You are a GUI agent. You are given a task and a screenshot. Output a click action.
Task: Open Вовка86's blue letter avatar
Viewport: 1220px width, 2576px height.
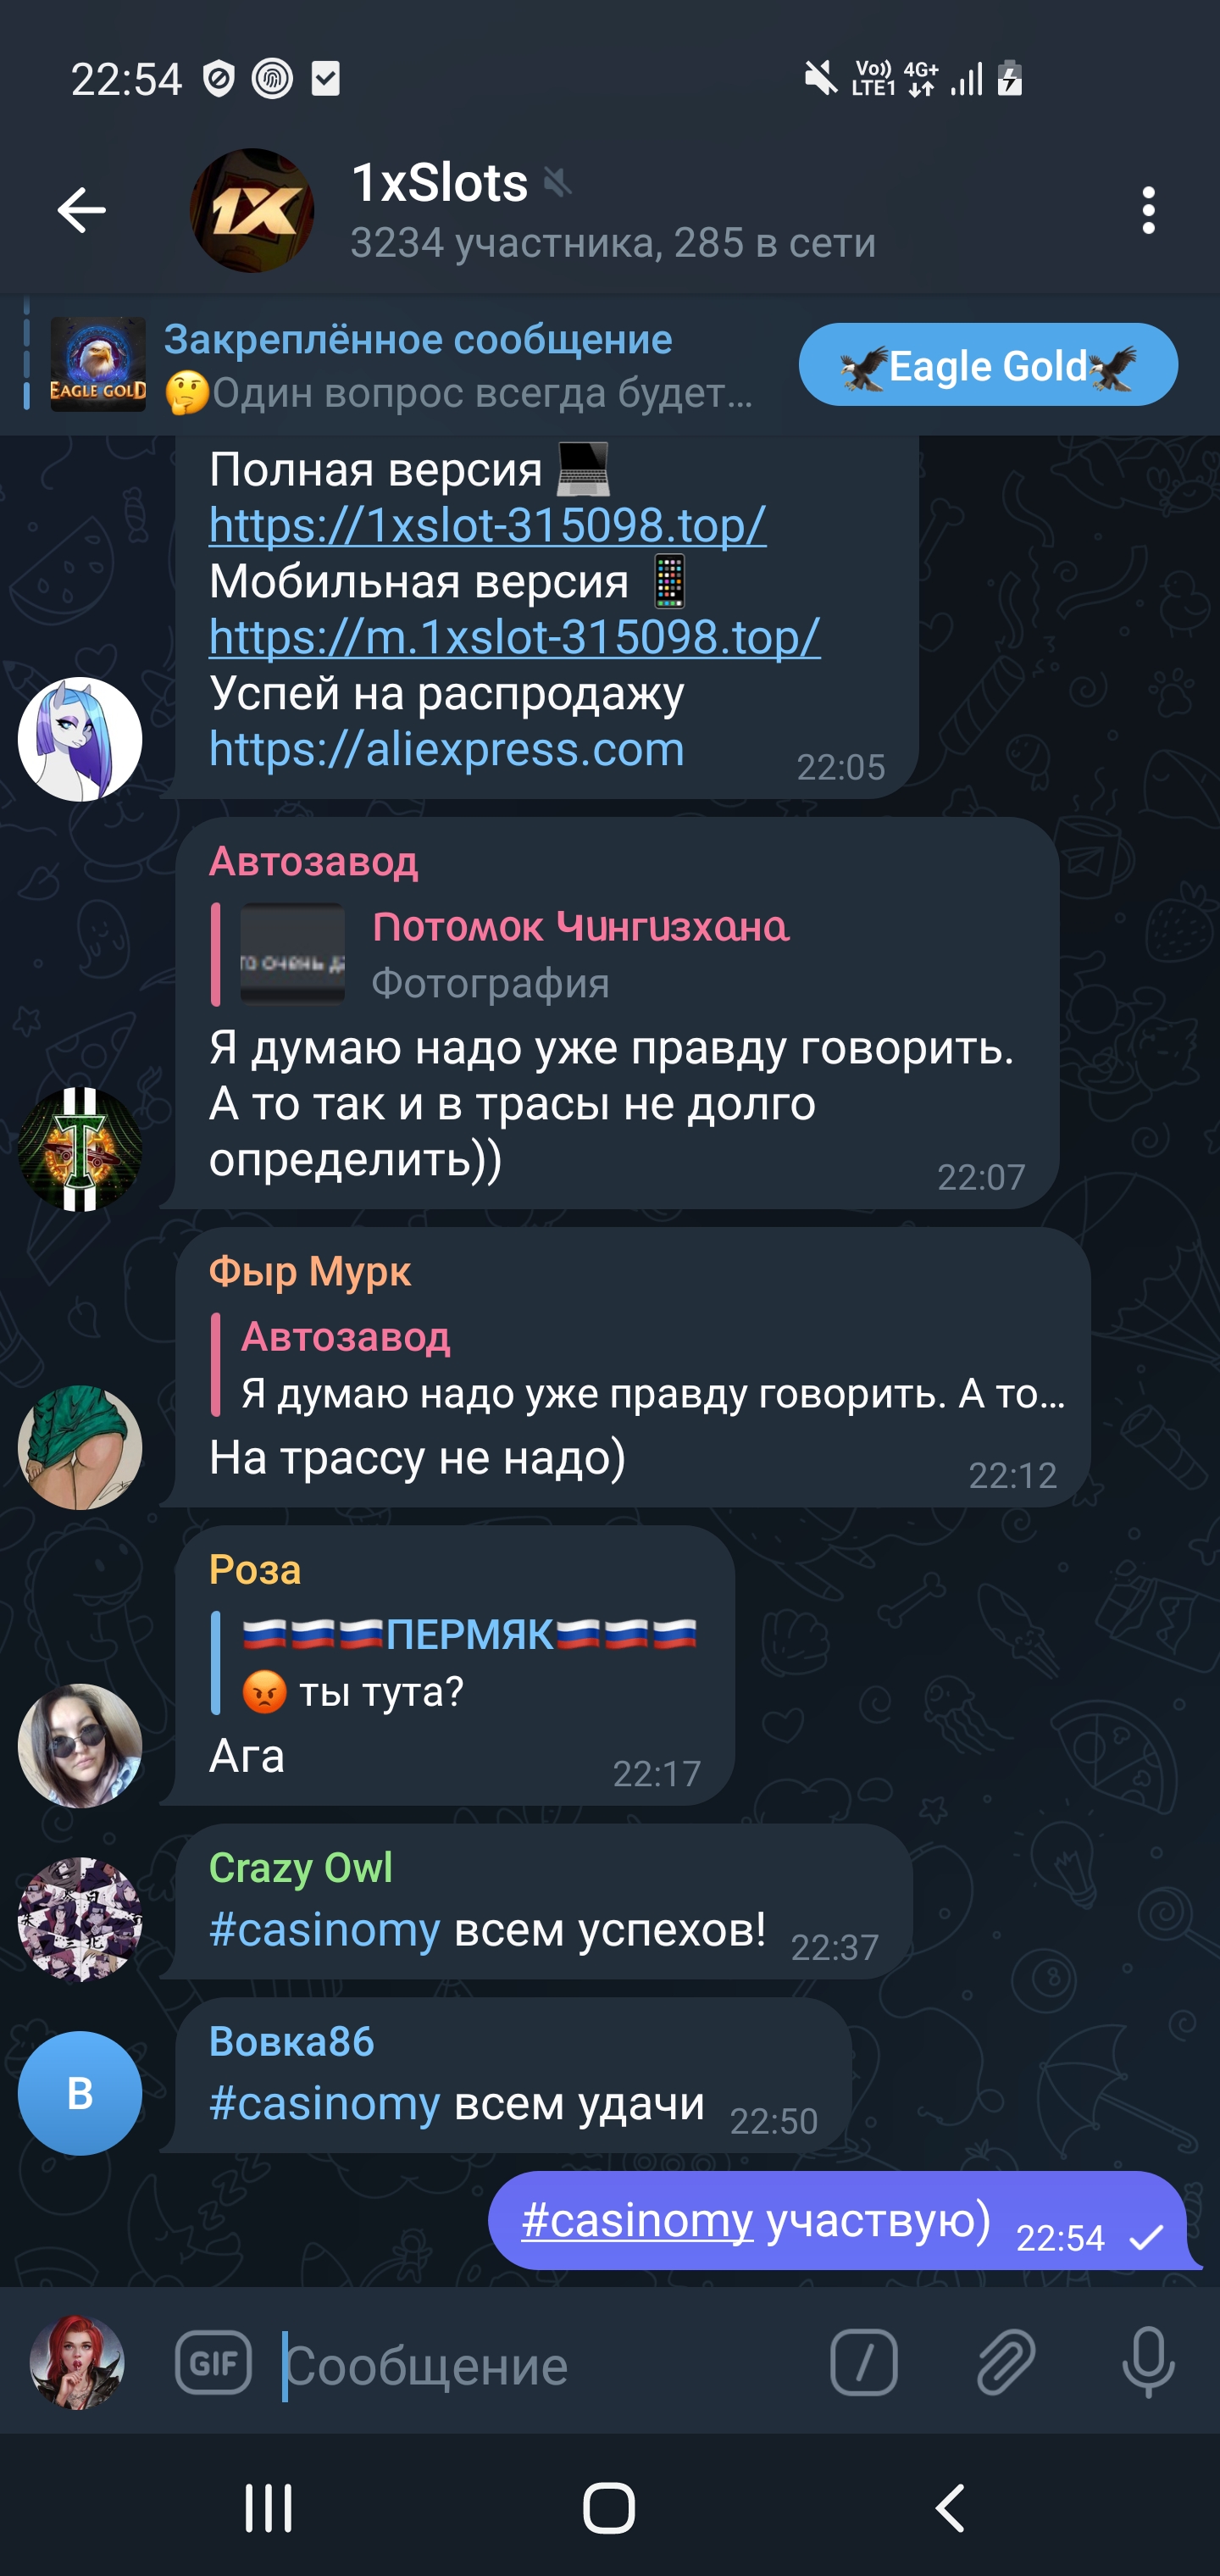click(80, 2094)
